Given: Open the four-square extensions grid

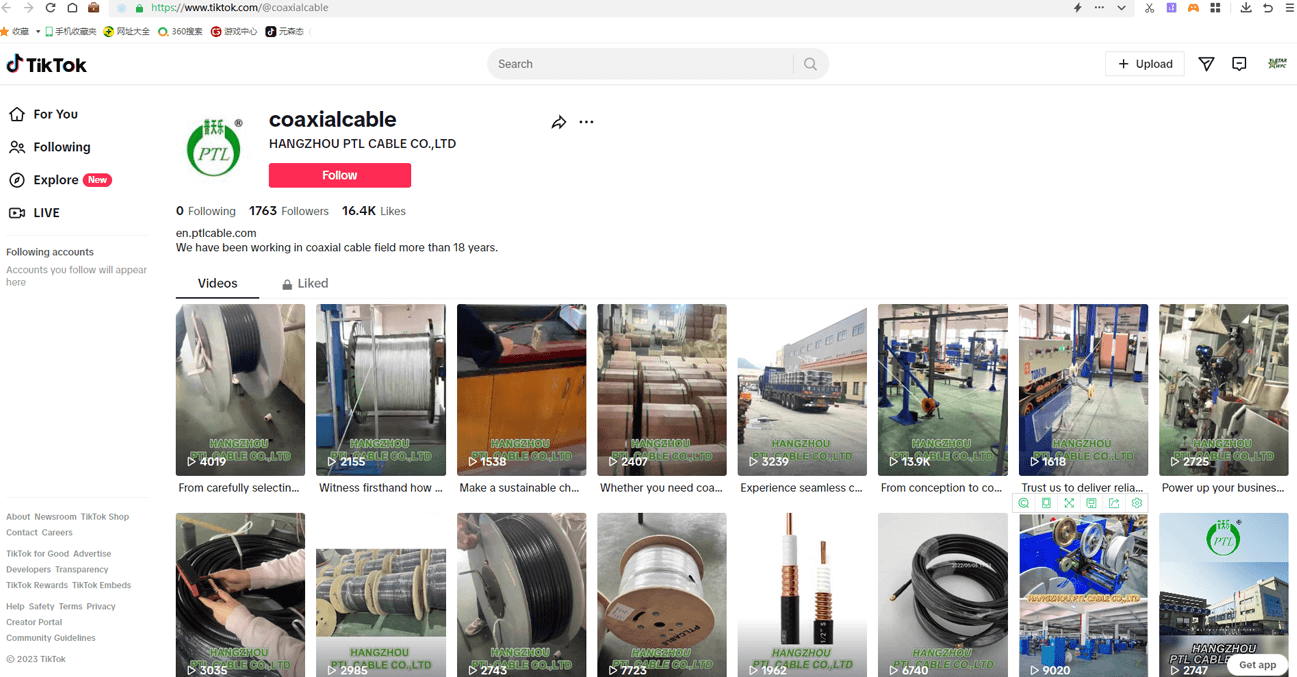Looking at the screenshot, I should click(1215, 8).
